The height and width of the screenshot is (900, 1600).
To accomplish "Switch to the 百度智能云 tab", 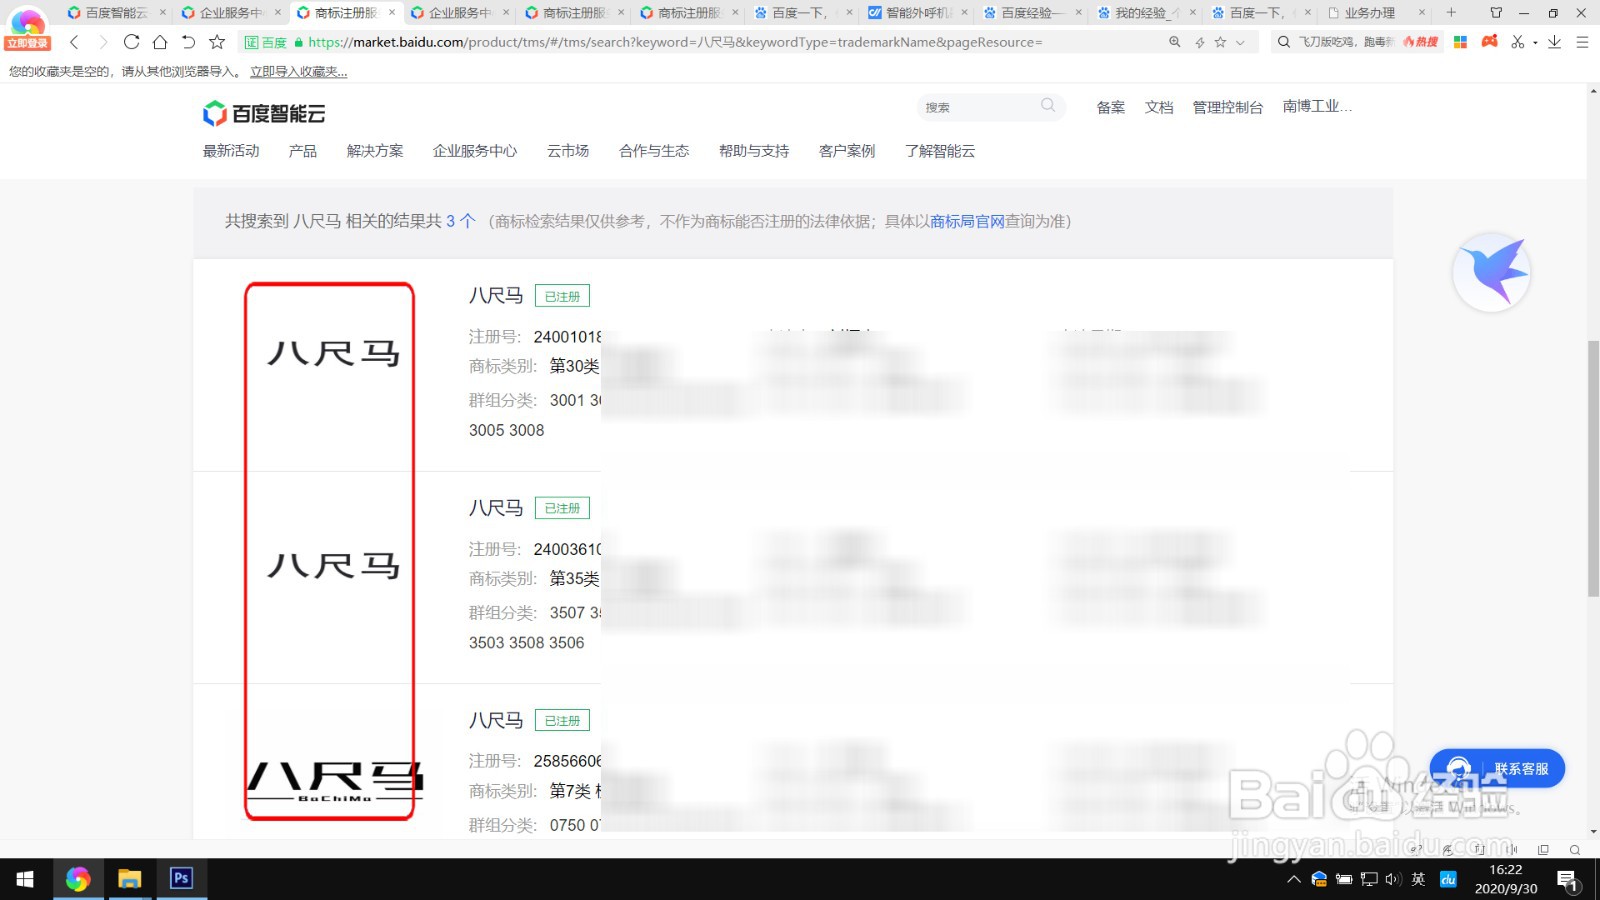I will coord(115,13).
